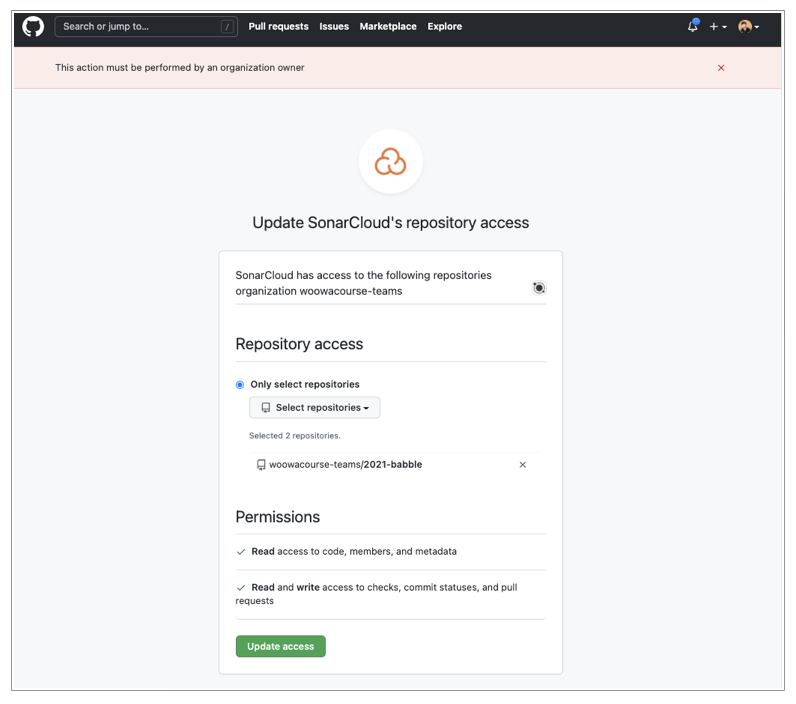This screenshot has width=796, height=704.
Task: Check the notifications bell icon
Action: pos(693,26)
